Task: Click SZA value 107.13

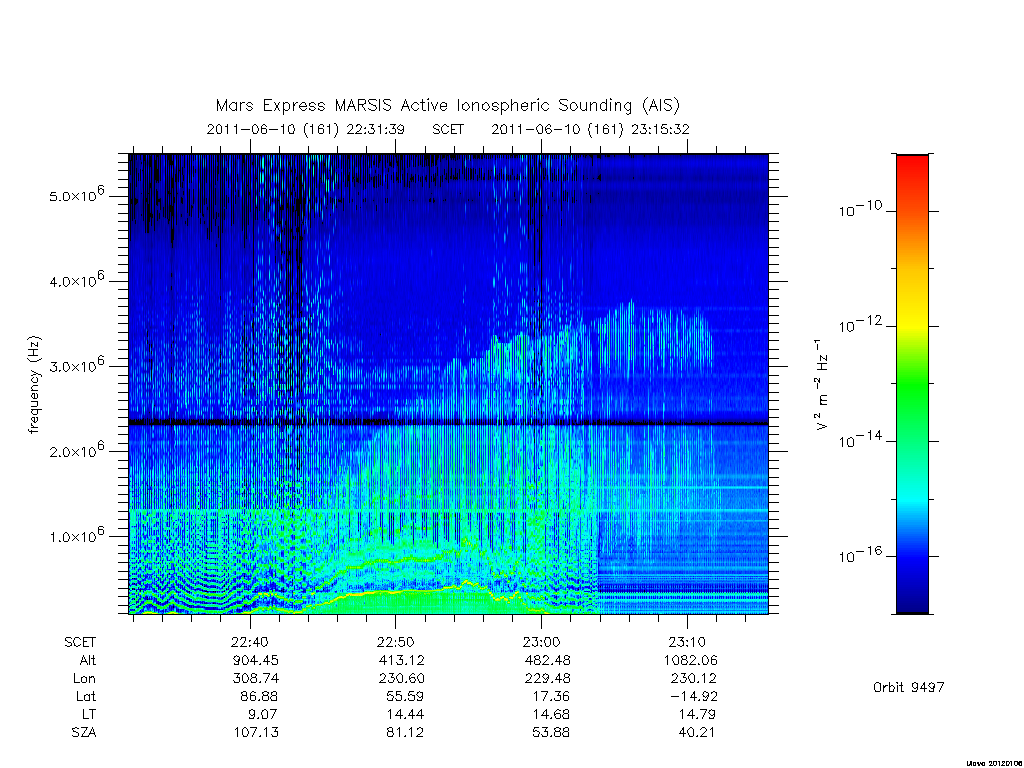Action: point(256,733)
